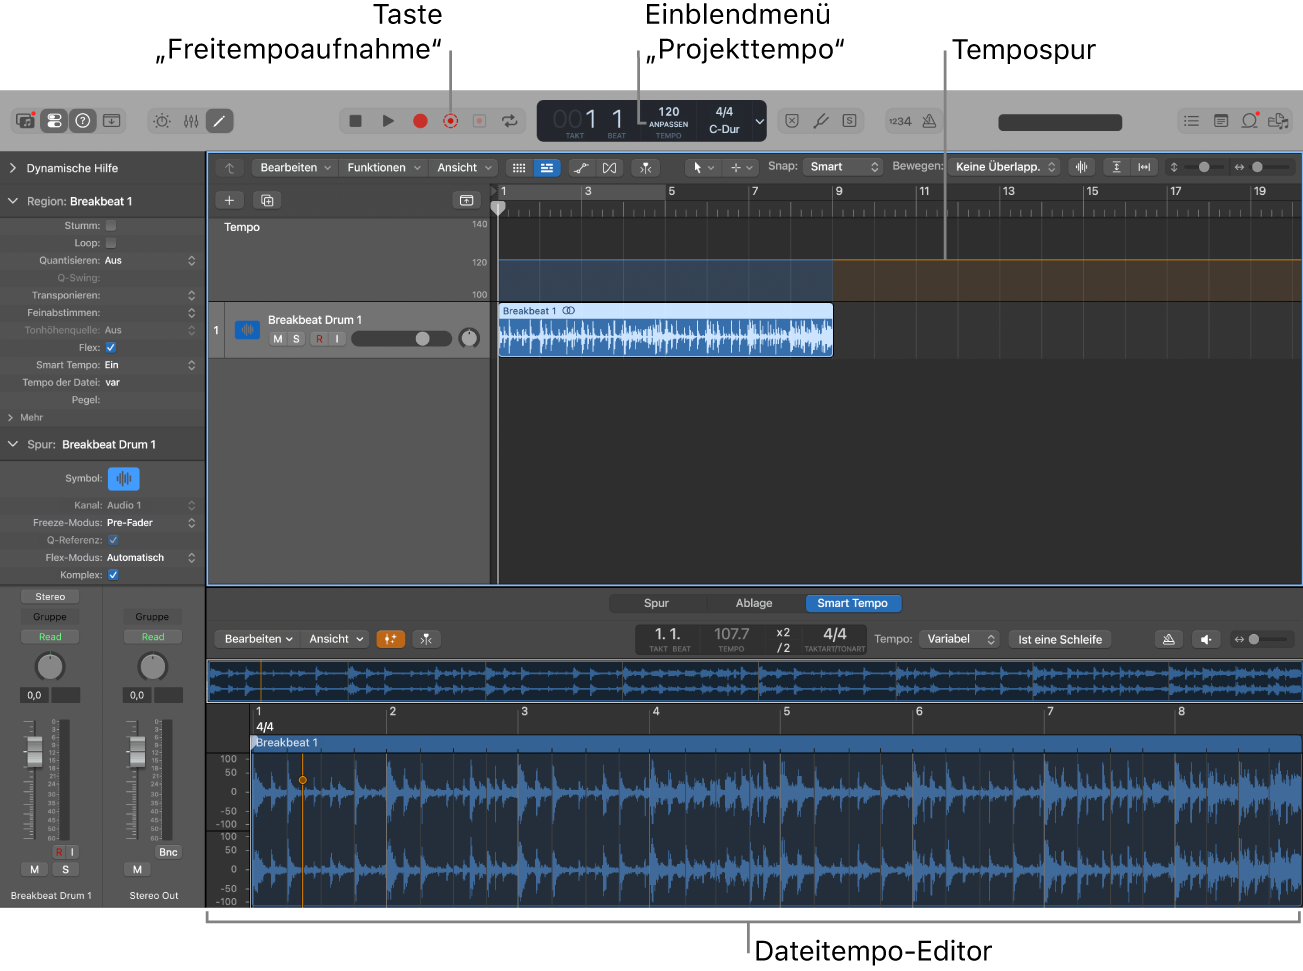Viewport: 1303px width, 971px height.
Task: Click the Stop transport button
Action: (355, 121)
